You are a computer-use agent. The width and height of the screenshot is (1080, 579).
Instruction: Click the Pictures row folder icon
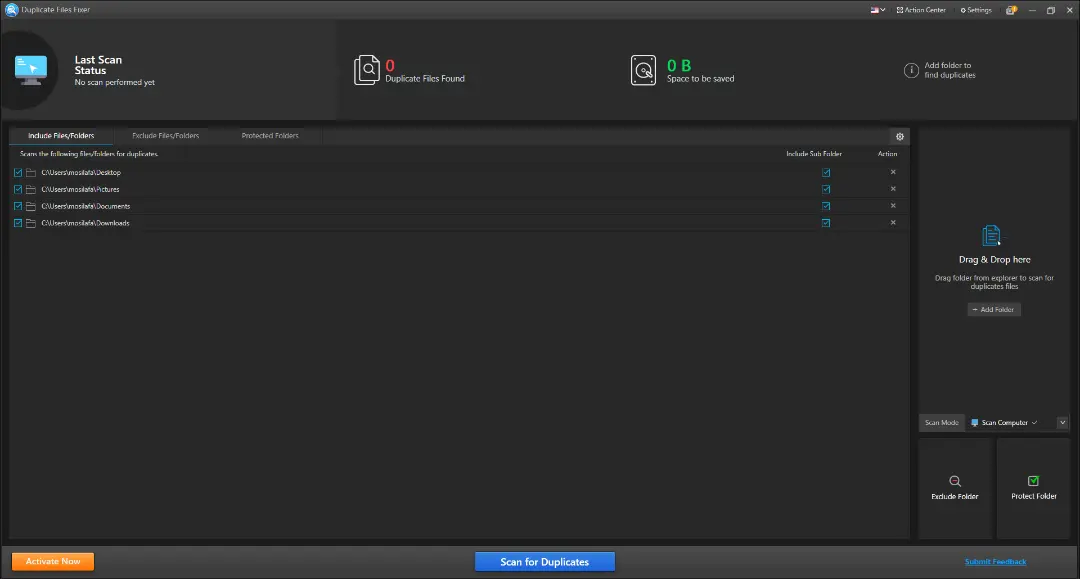(31, 189)
